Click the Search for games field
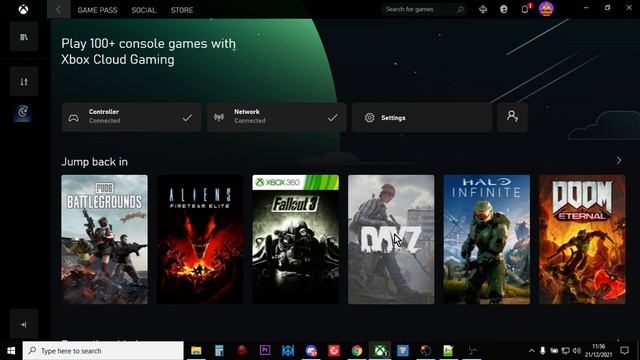 point(424,9)
